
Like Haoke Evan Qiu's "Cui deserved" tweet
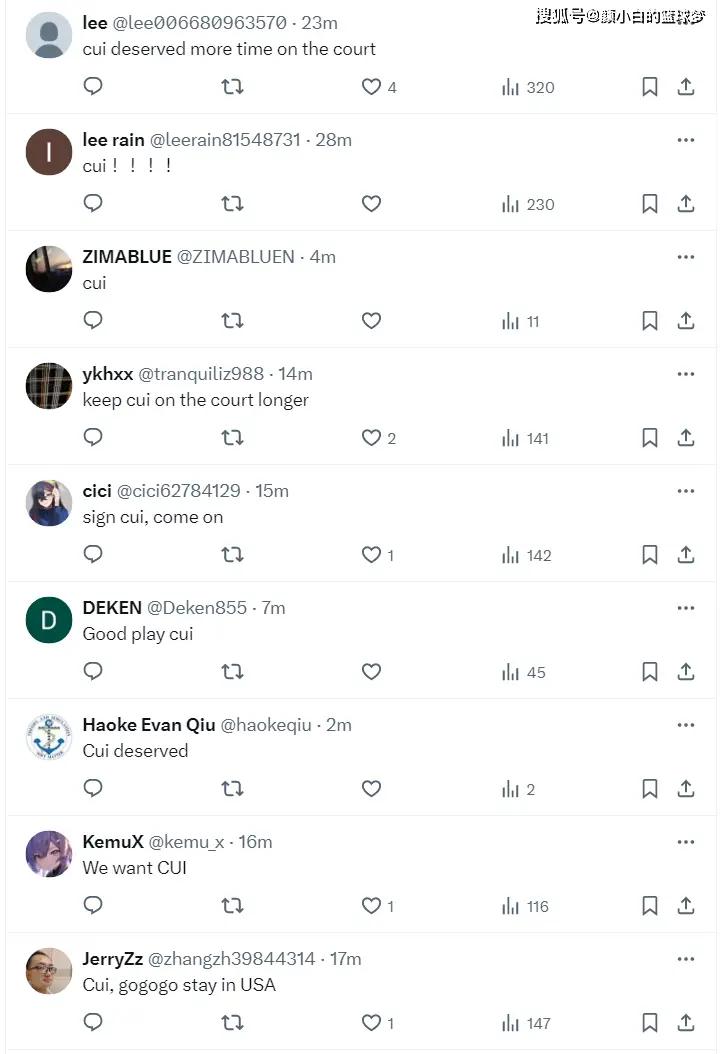372,789
